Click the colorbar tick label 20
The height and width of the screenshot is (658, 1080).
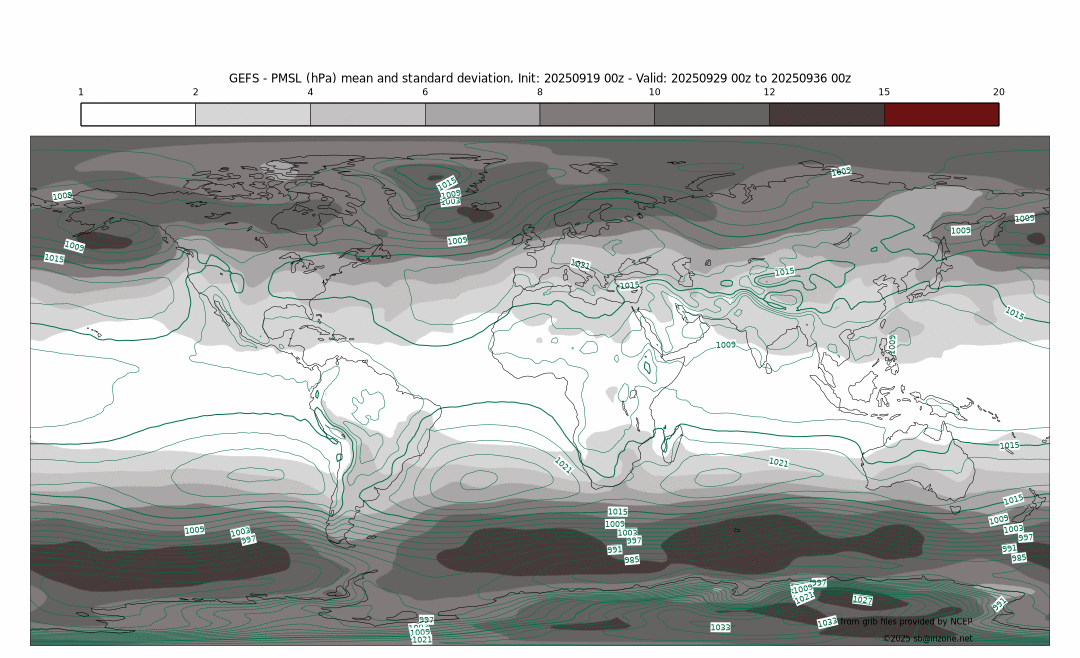coord(998,92)
